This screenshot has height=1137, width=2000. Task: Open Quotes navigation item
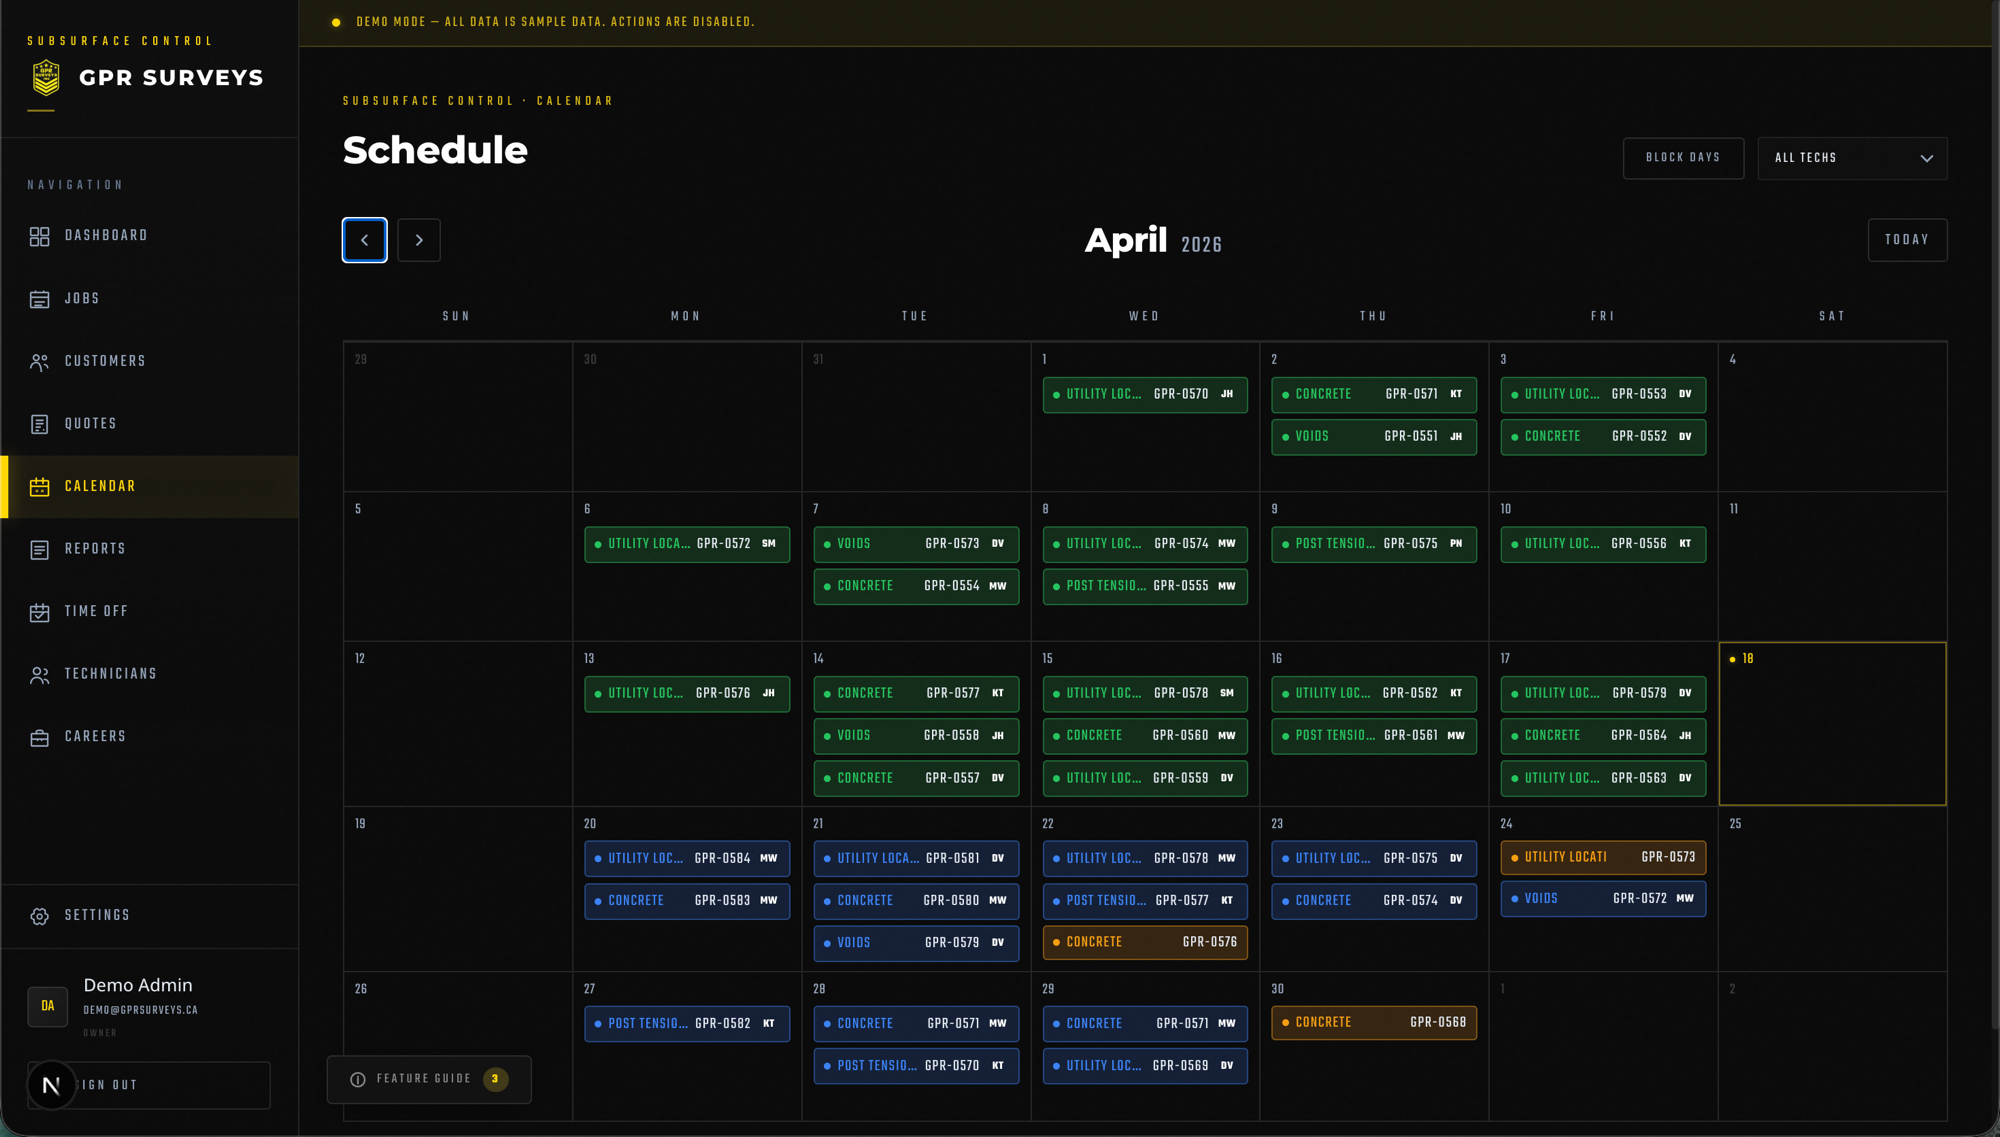point(150,424)
